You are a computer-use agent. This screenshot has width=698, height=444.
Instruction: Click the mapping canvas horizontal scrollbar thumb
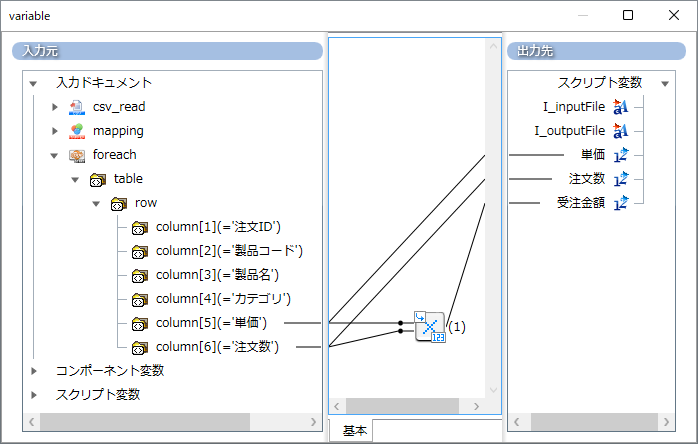click(x=402, y=406)
